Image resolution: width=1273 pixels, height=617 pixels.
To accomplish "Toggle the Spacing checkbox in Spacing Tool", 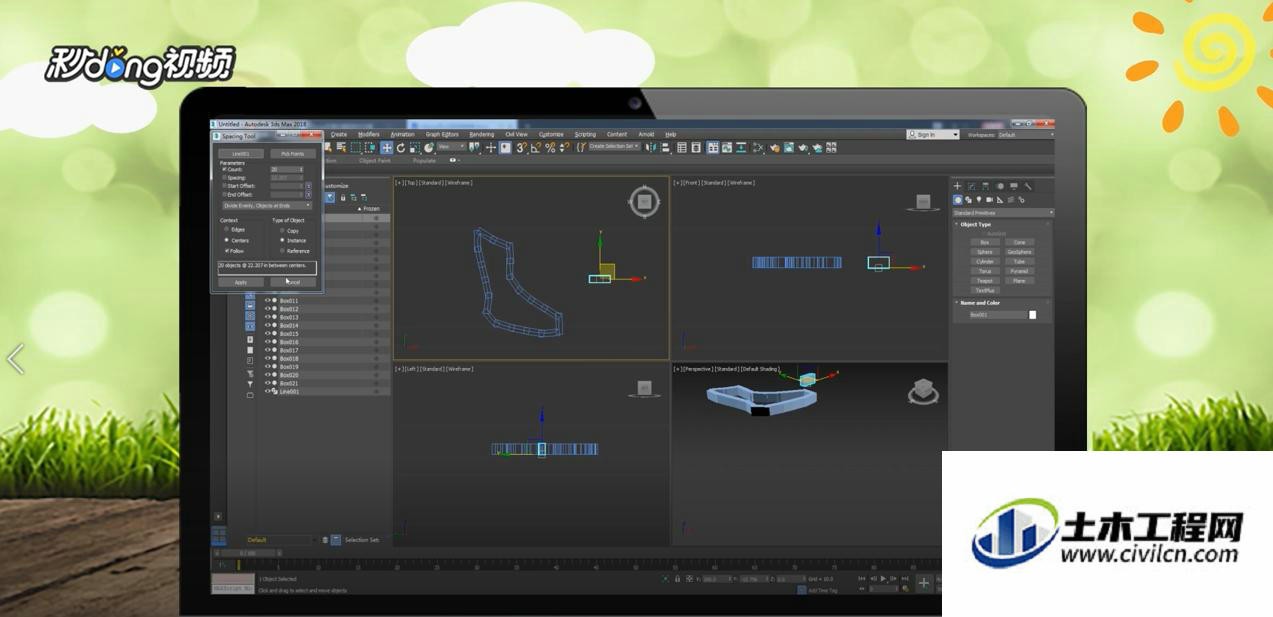I will tap(224, 178).
